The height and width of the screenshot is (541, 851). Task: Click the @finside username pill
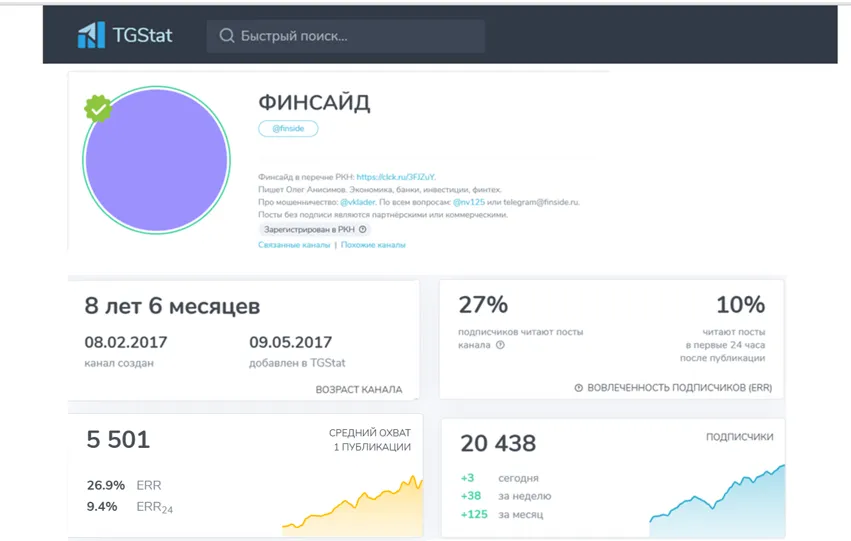point(288,129)
